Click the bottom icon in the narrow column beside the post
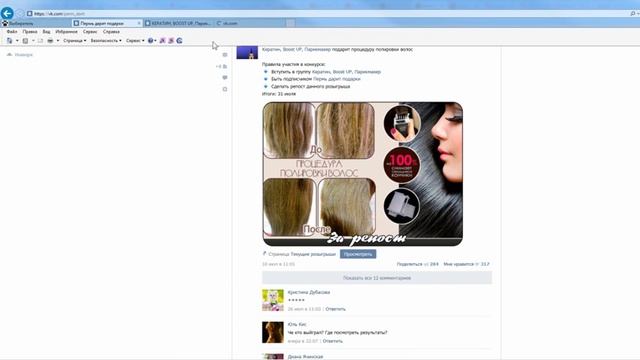The height and width of the screenshot is (360, 640). [x=225, y=89]
